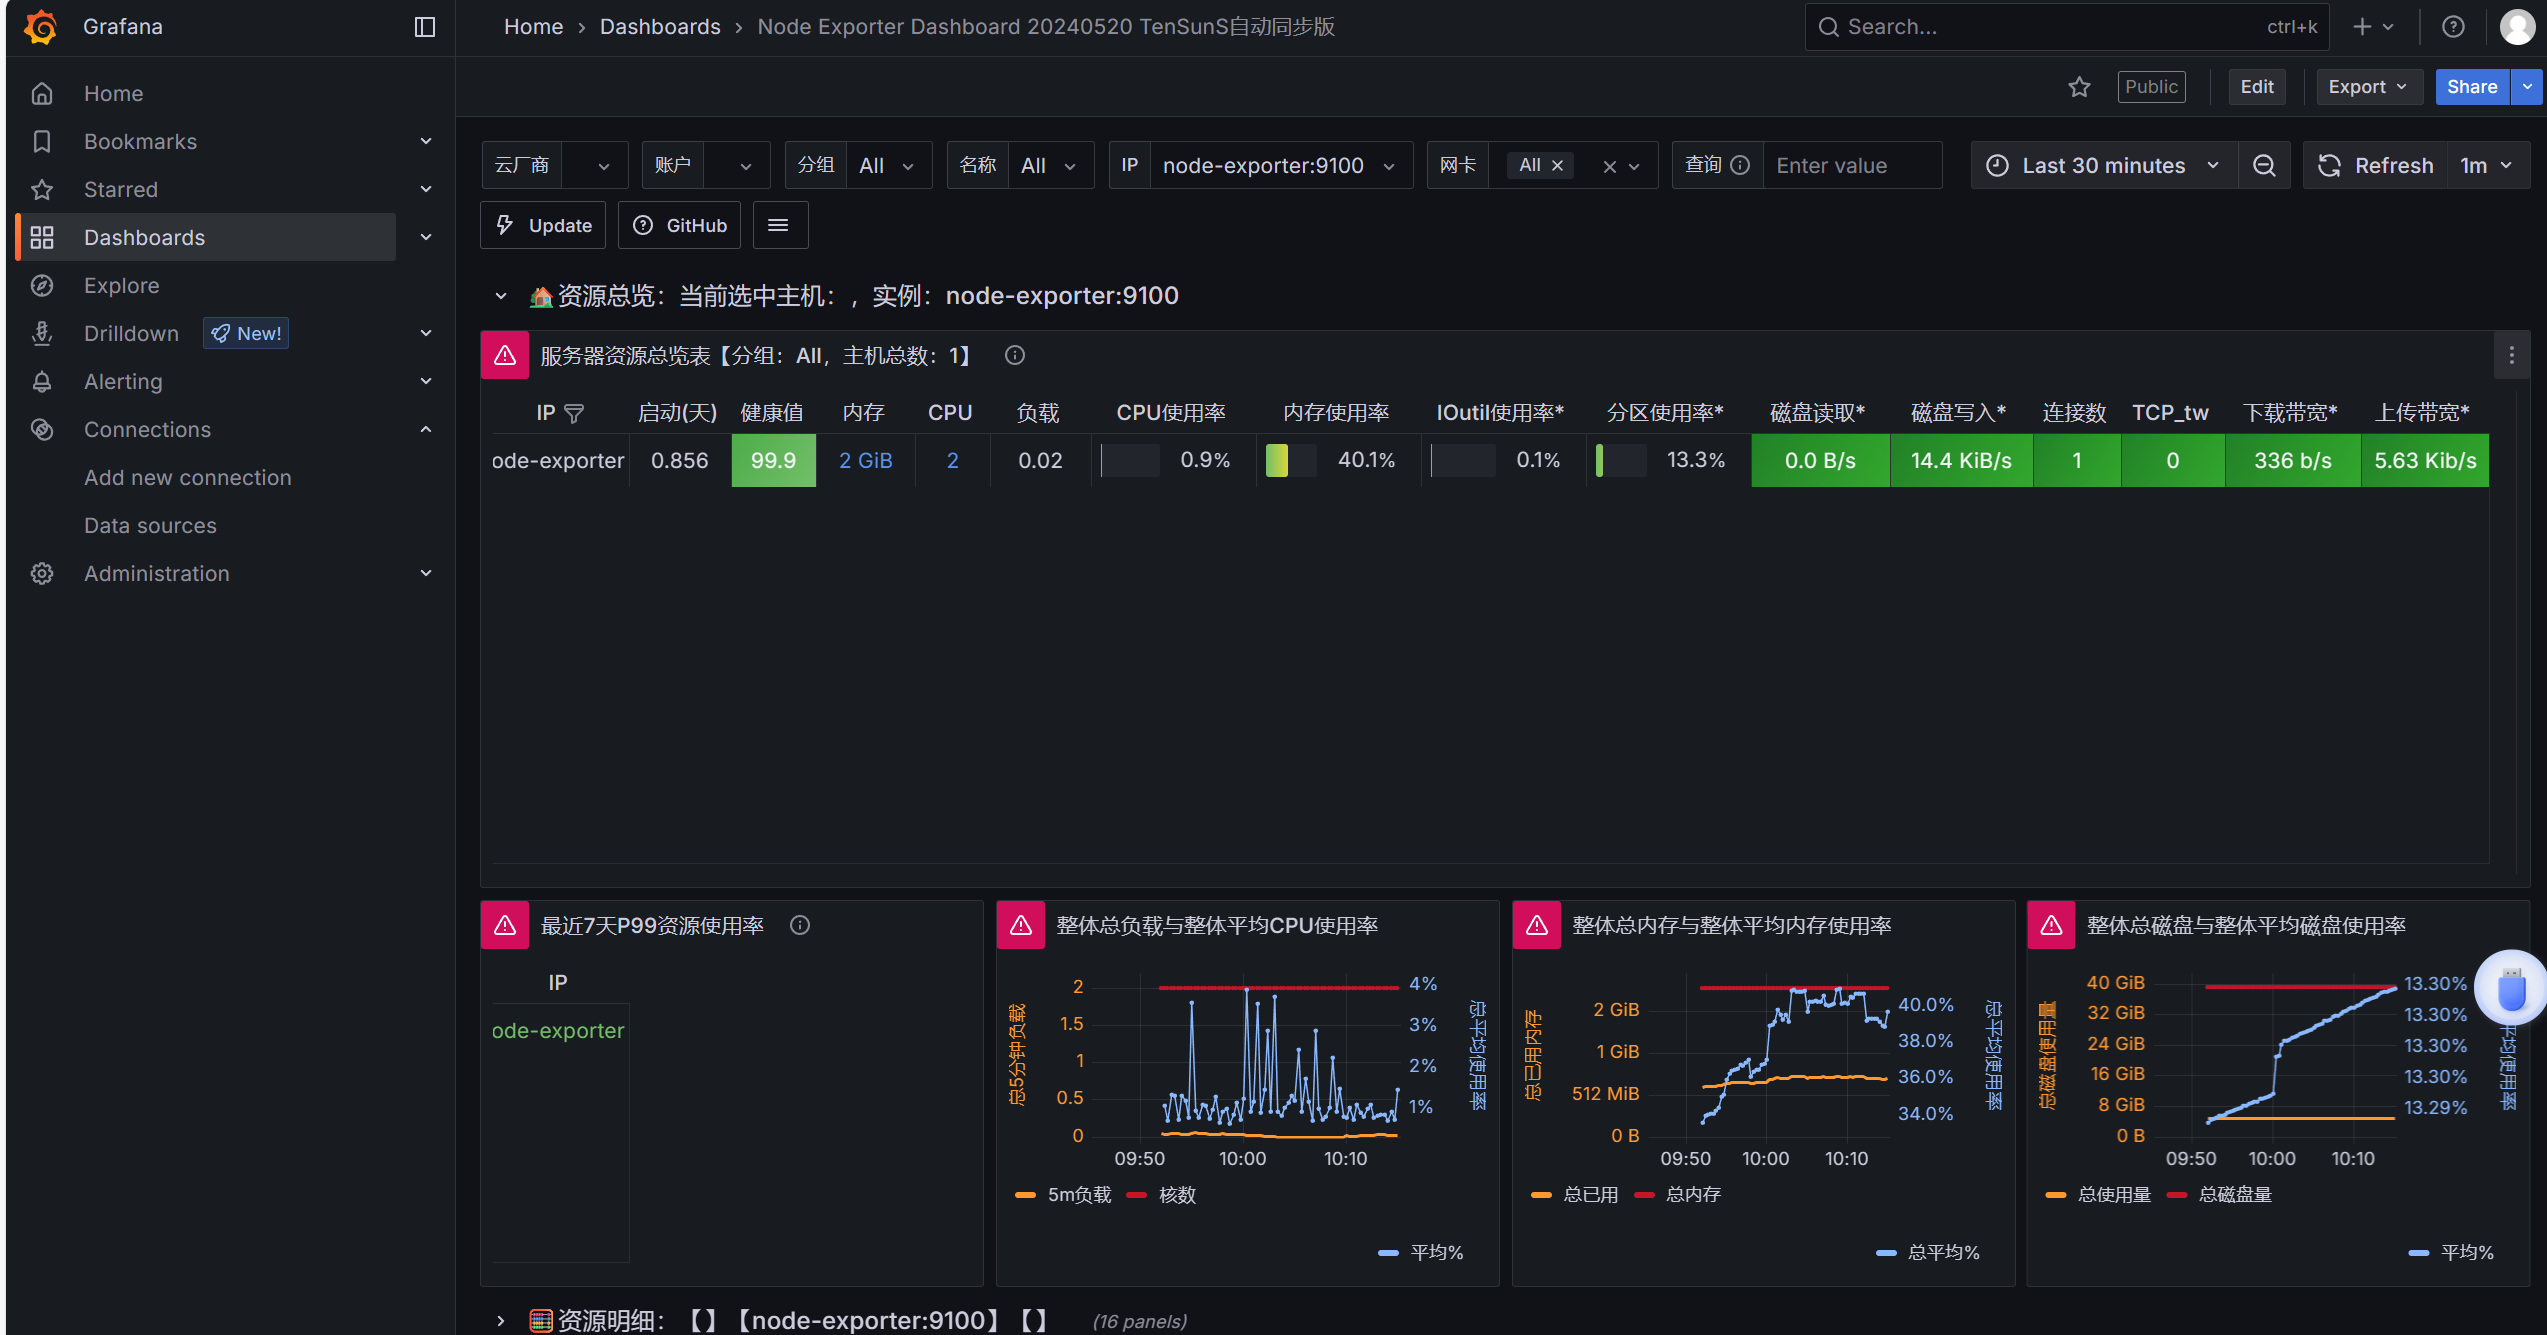The height and width of the screenshot is (1335, 2547).
Task: Click the 2 GiB memory cell
Action: (866, 460)
